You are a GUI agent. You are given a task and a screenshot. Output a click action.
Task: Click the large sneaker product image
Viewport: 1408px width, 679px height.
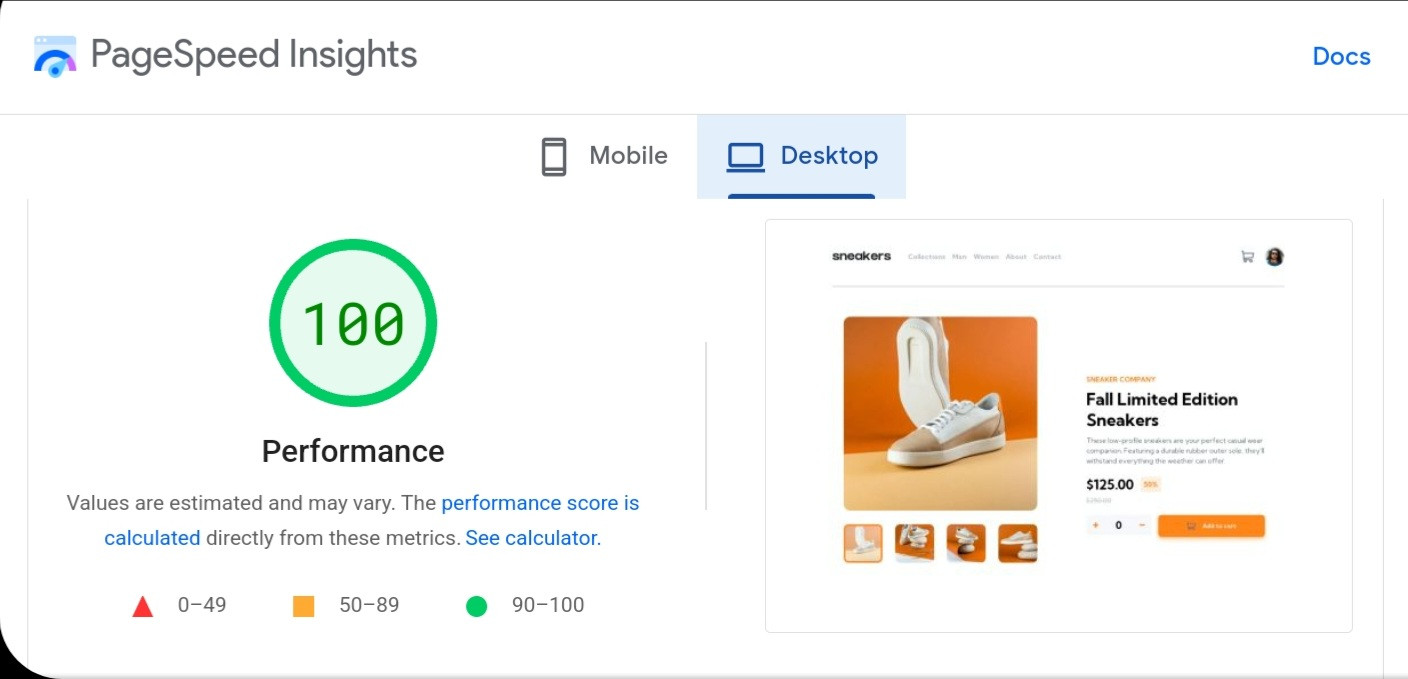(x=940, y=413)
